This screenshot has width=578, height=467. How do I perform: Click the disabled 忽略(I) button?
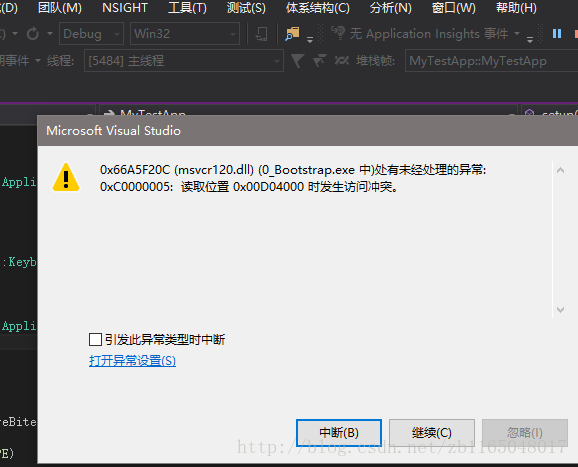(525, 432)
